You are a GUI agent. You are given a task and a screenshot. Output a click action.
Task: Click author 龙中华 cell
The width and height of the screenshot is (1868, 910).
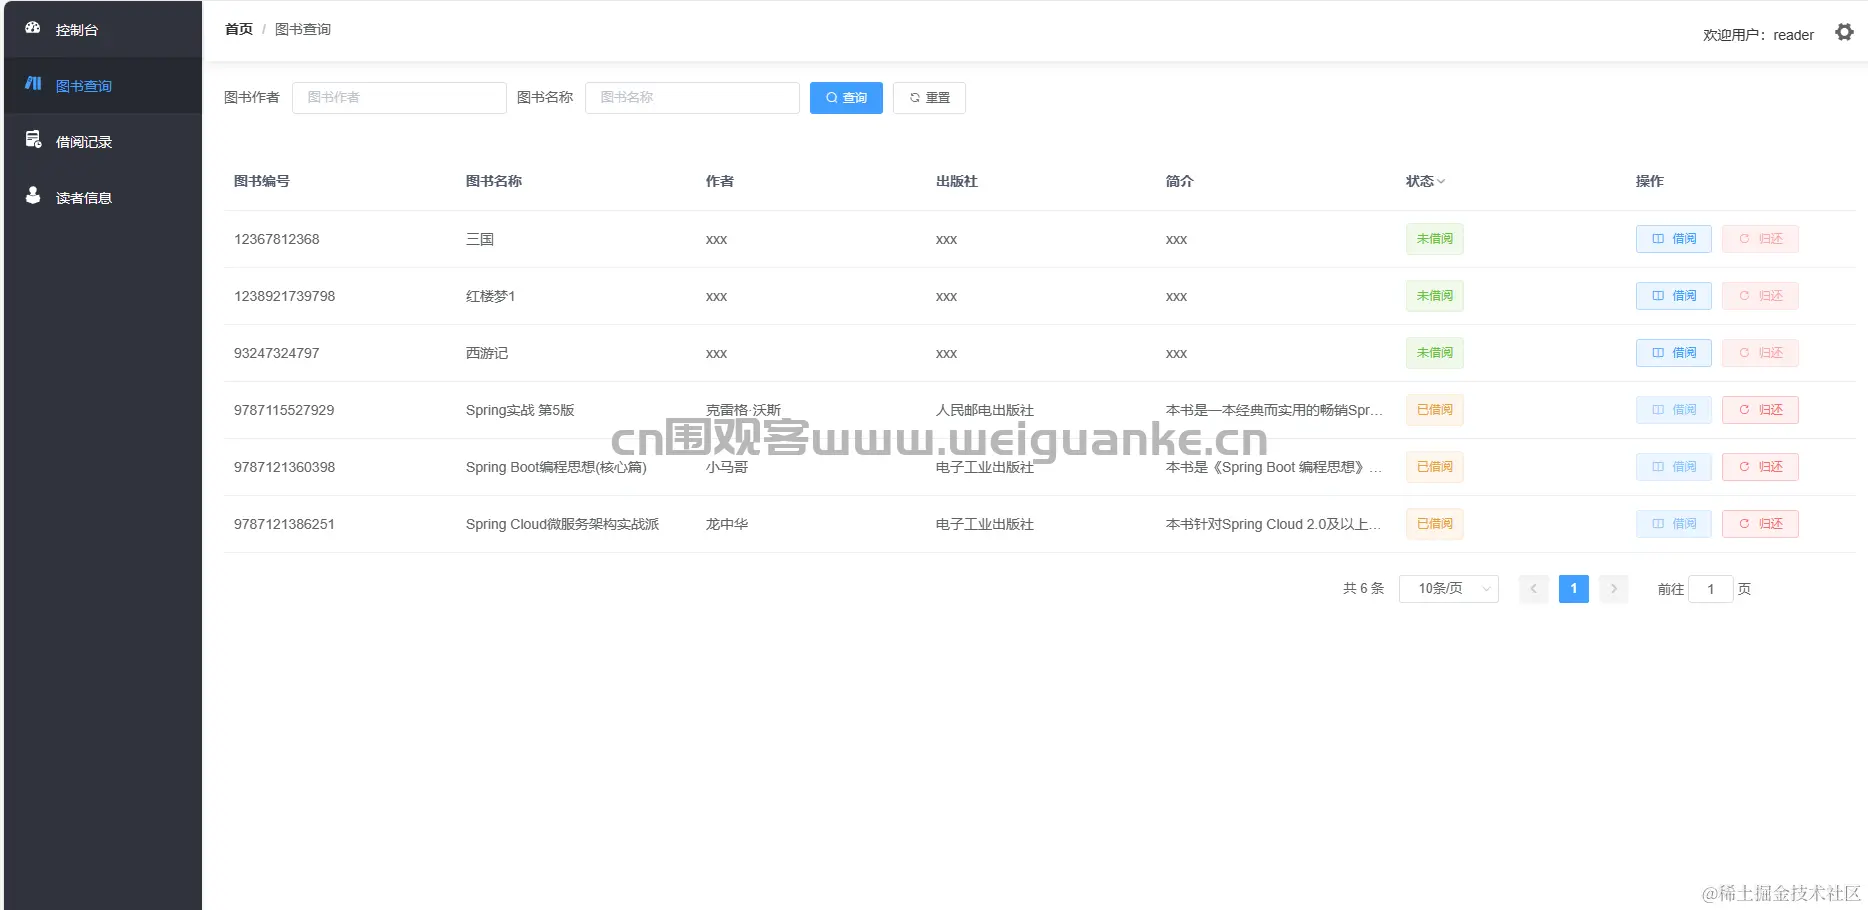click(727, 524)
